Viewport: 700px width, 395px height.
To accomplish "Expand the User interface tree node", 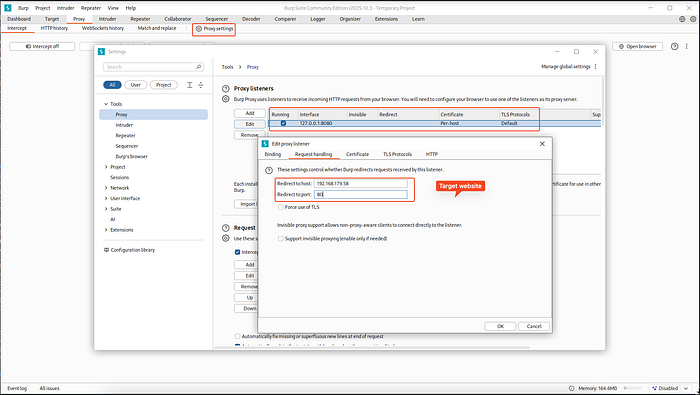I will 106,199.
